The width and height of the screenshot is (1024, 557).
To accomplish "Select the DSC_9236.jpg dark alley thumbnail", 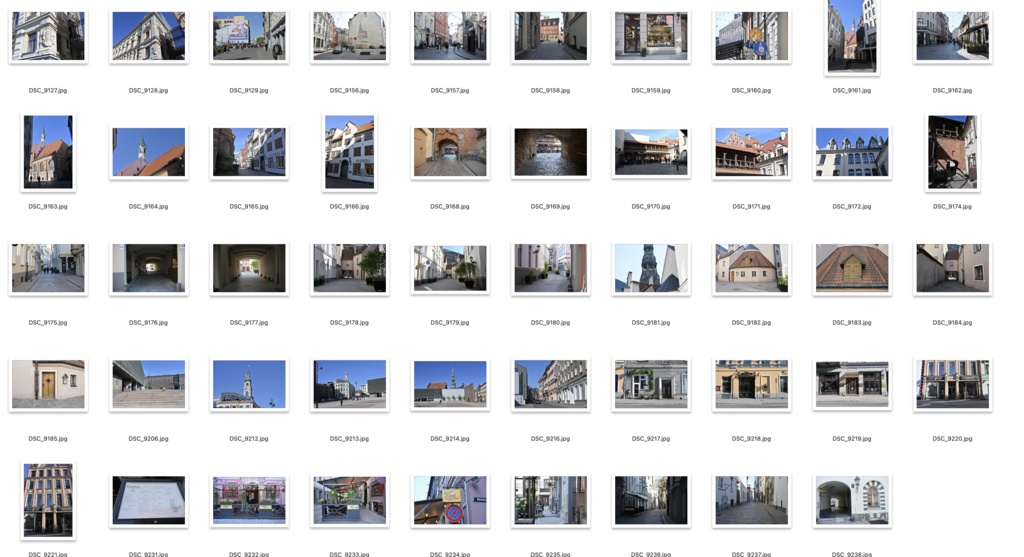I will pos(651,501).
